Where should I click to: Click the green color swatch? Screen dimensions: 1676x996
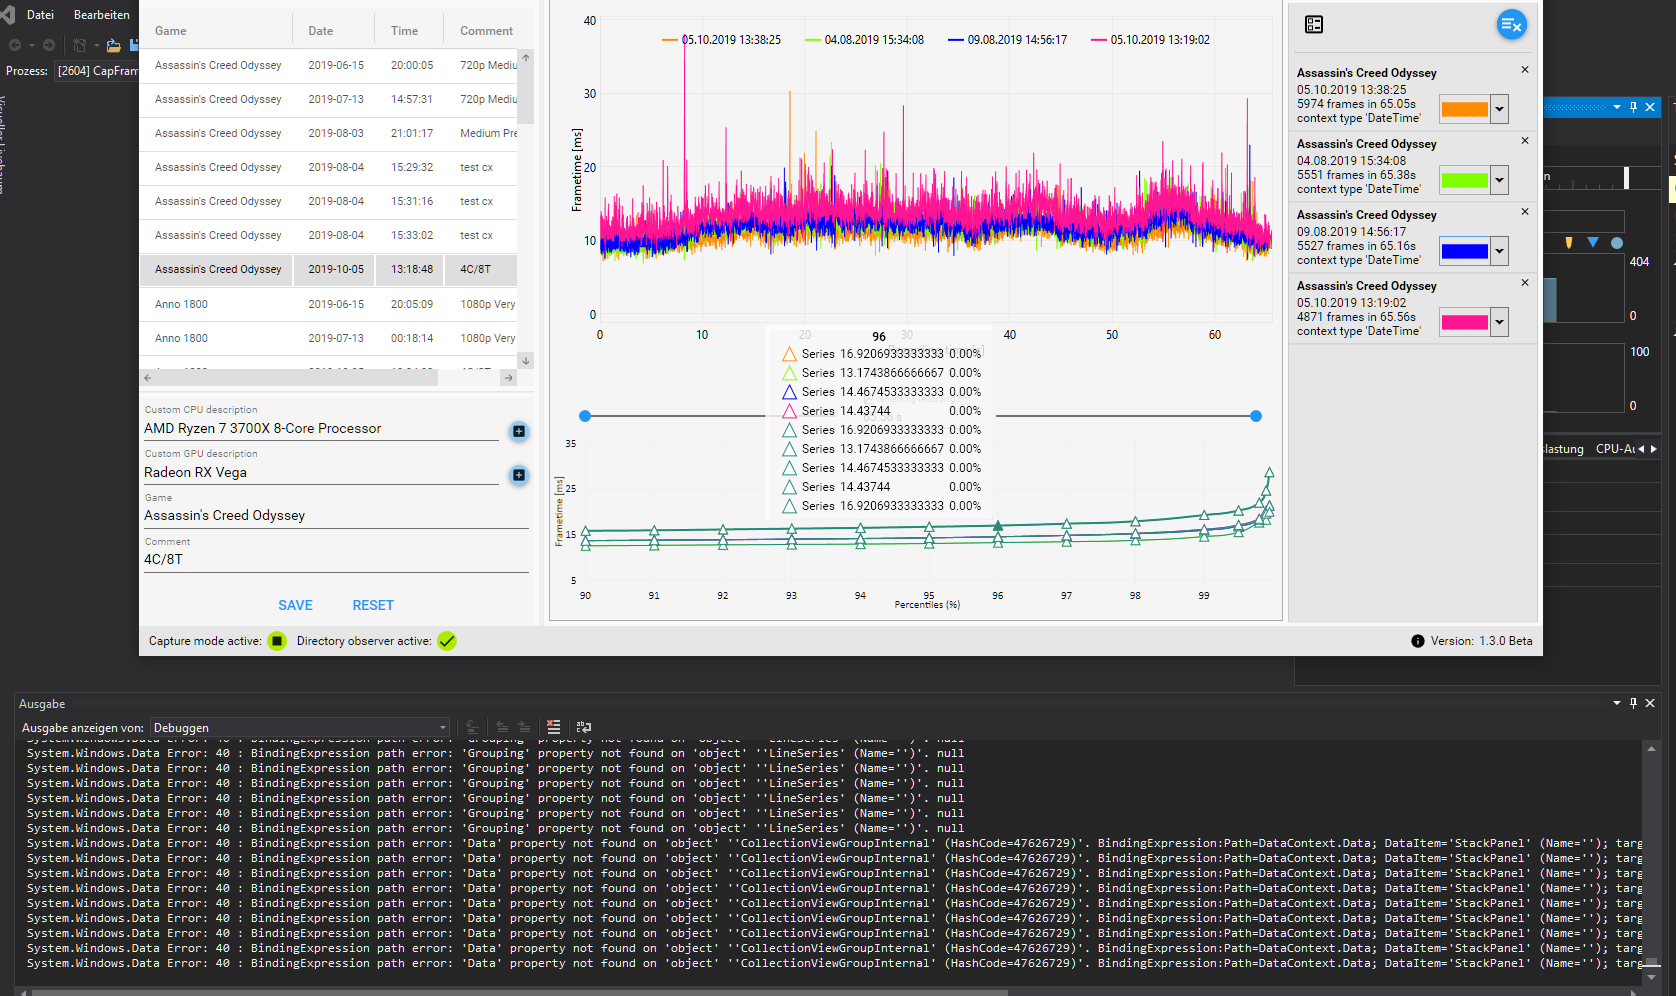pyautogui.click(x=1465, y=180)
